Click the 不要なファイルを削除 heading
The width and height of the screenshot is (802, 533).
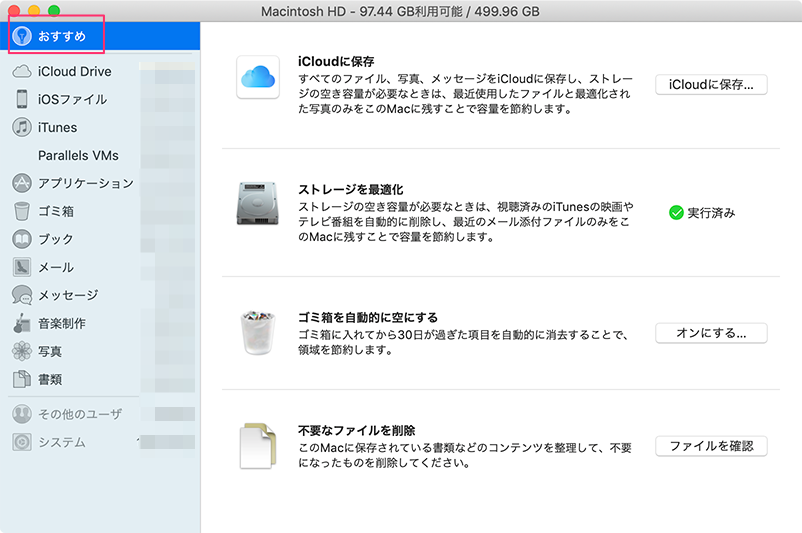[x=357, y=430]
